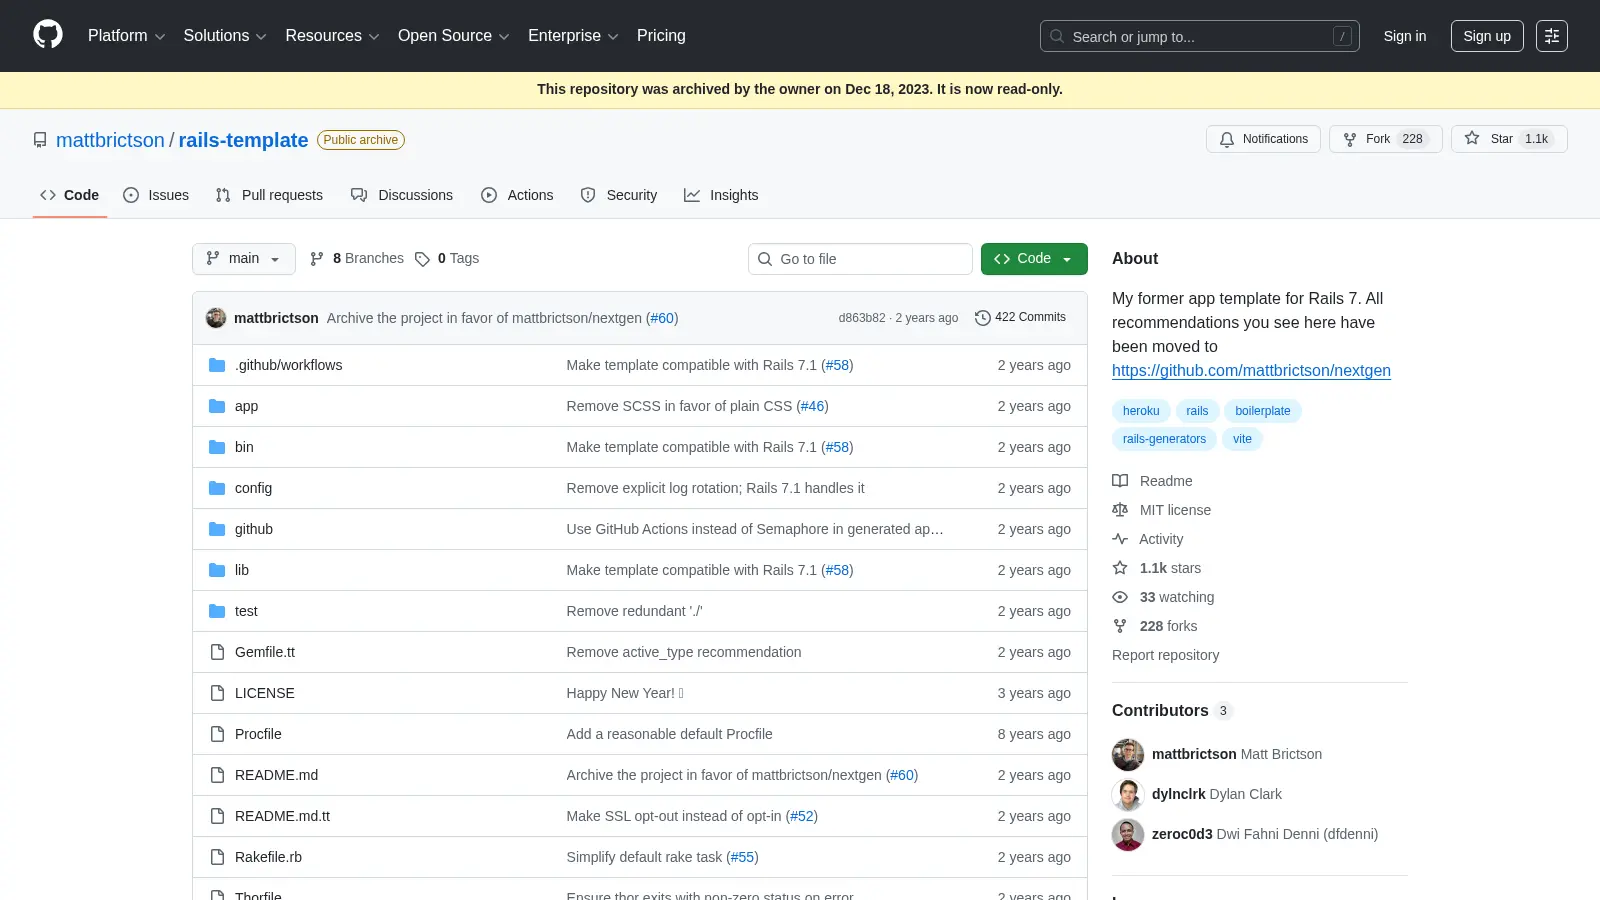Click the Rakefile.rb file icon

coord(217,857)
